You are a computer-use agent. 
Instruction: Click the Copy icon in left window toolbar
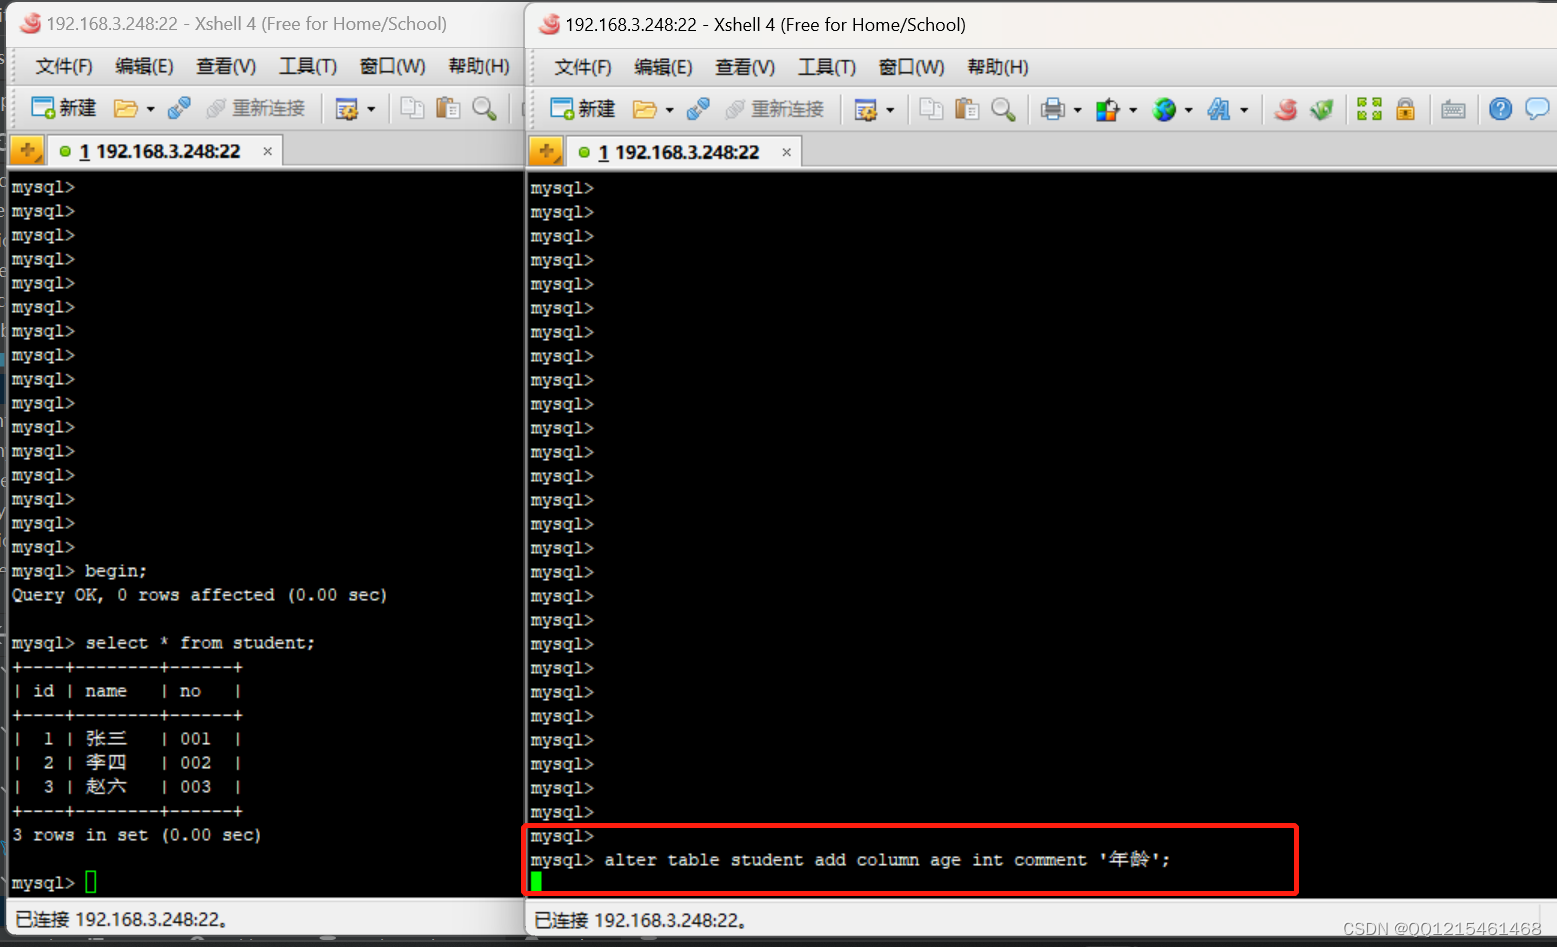coord(412,108)
